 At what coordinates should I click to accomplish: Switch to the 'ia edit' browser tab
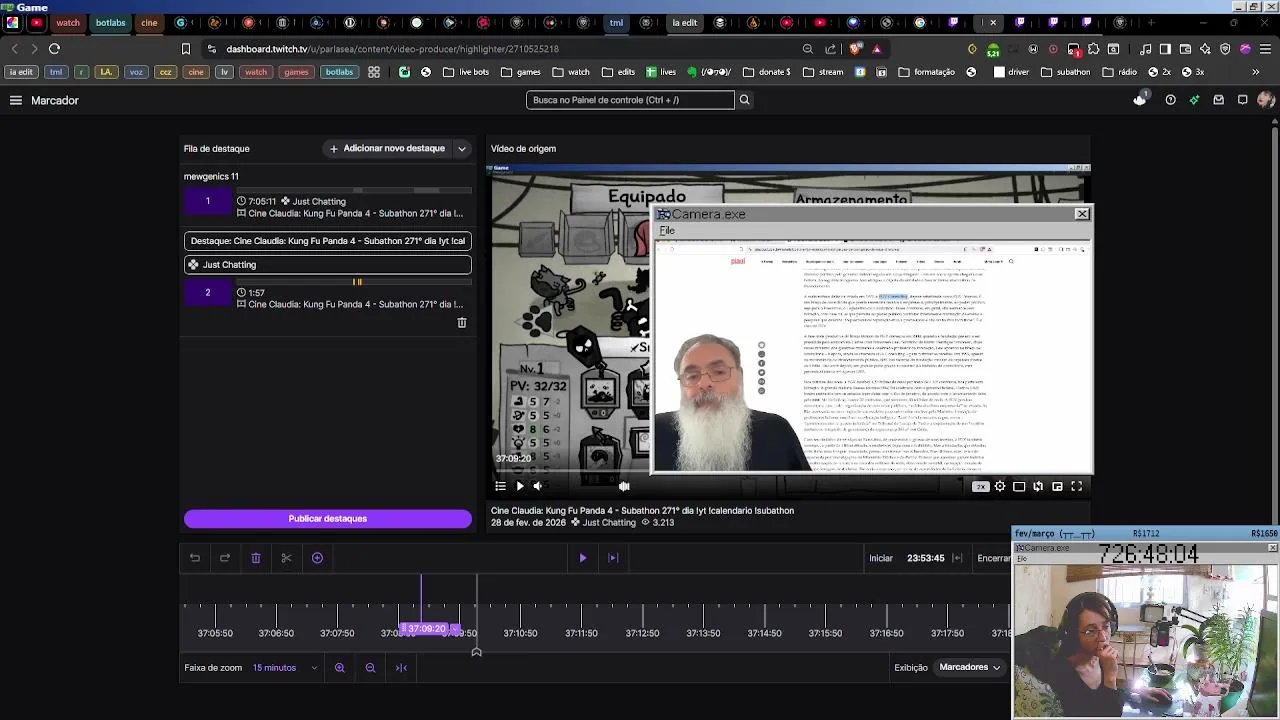(685, 22)
